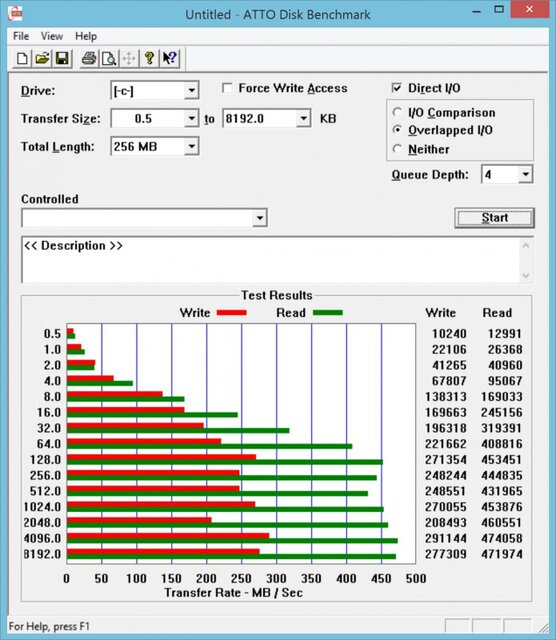
Task: Click the green Read legend swatch
Action: (328, 313)
